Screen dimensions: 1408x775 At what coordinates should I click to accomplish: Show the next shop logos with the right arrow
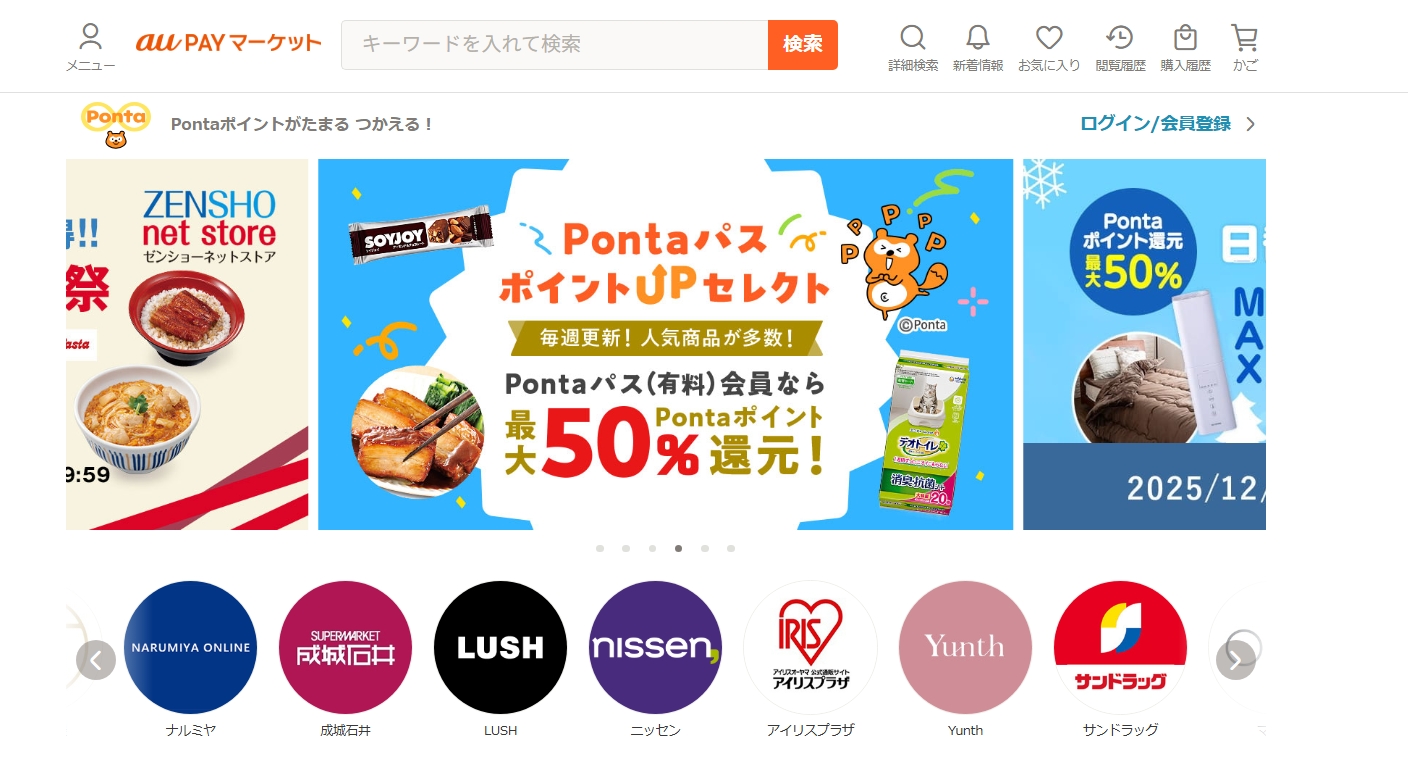pyautogui.click(x=1236, y=660)
